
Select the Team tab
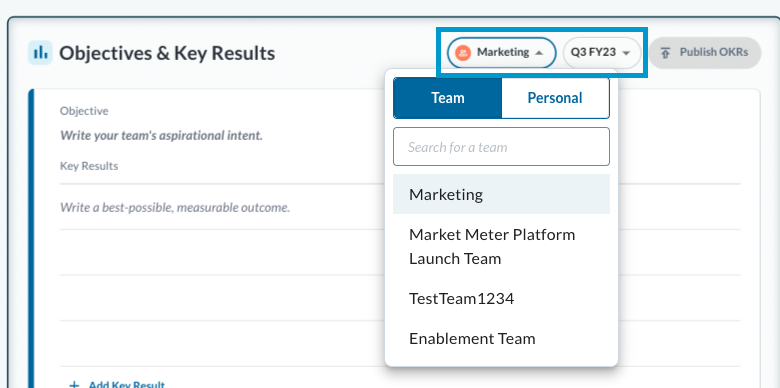coord(448,98)
